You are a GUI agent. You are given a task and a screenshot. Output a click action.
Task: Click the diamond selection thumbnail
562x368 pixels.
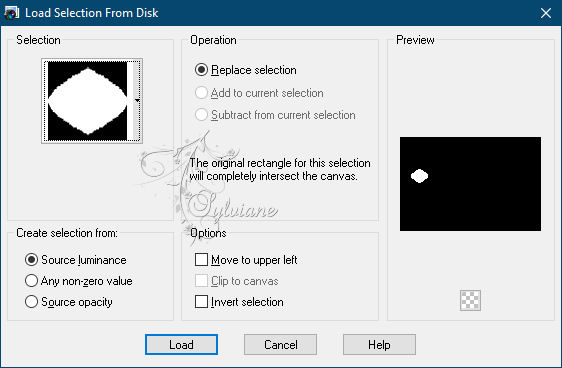click(x=87, y=101)
